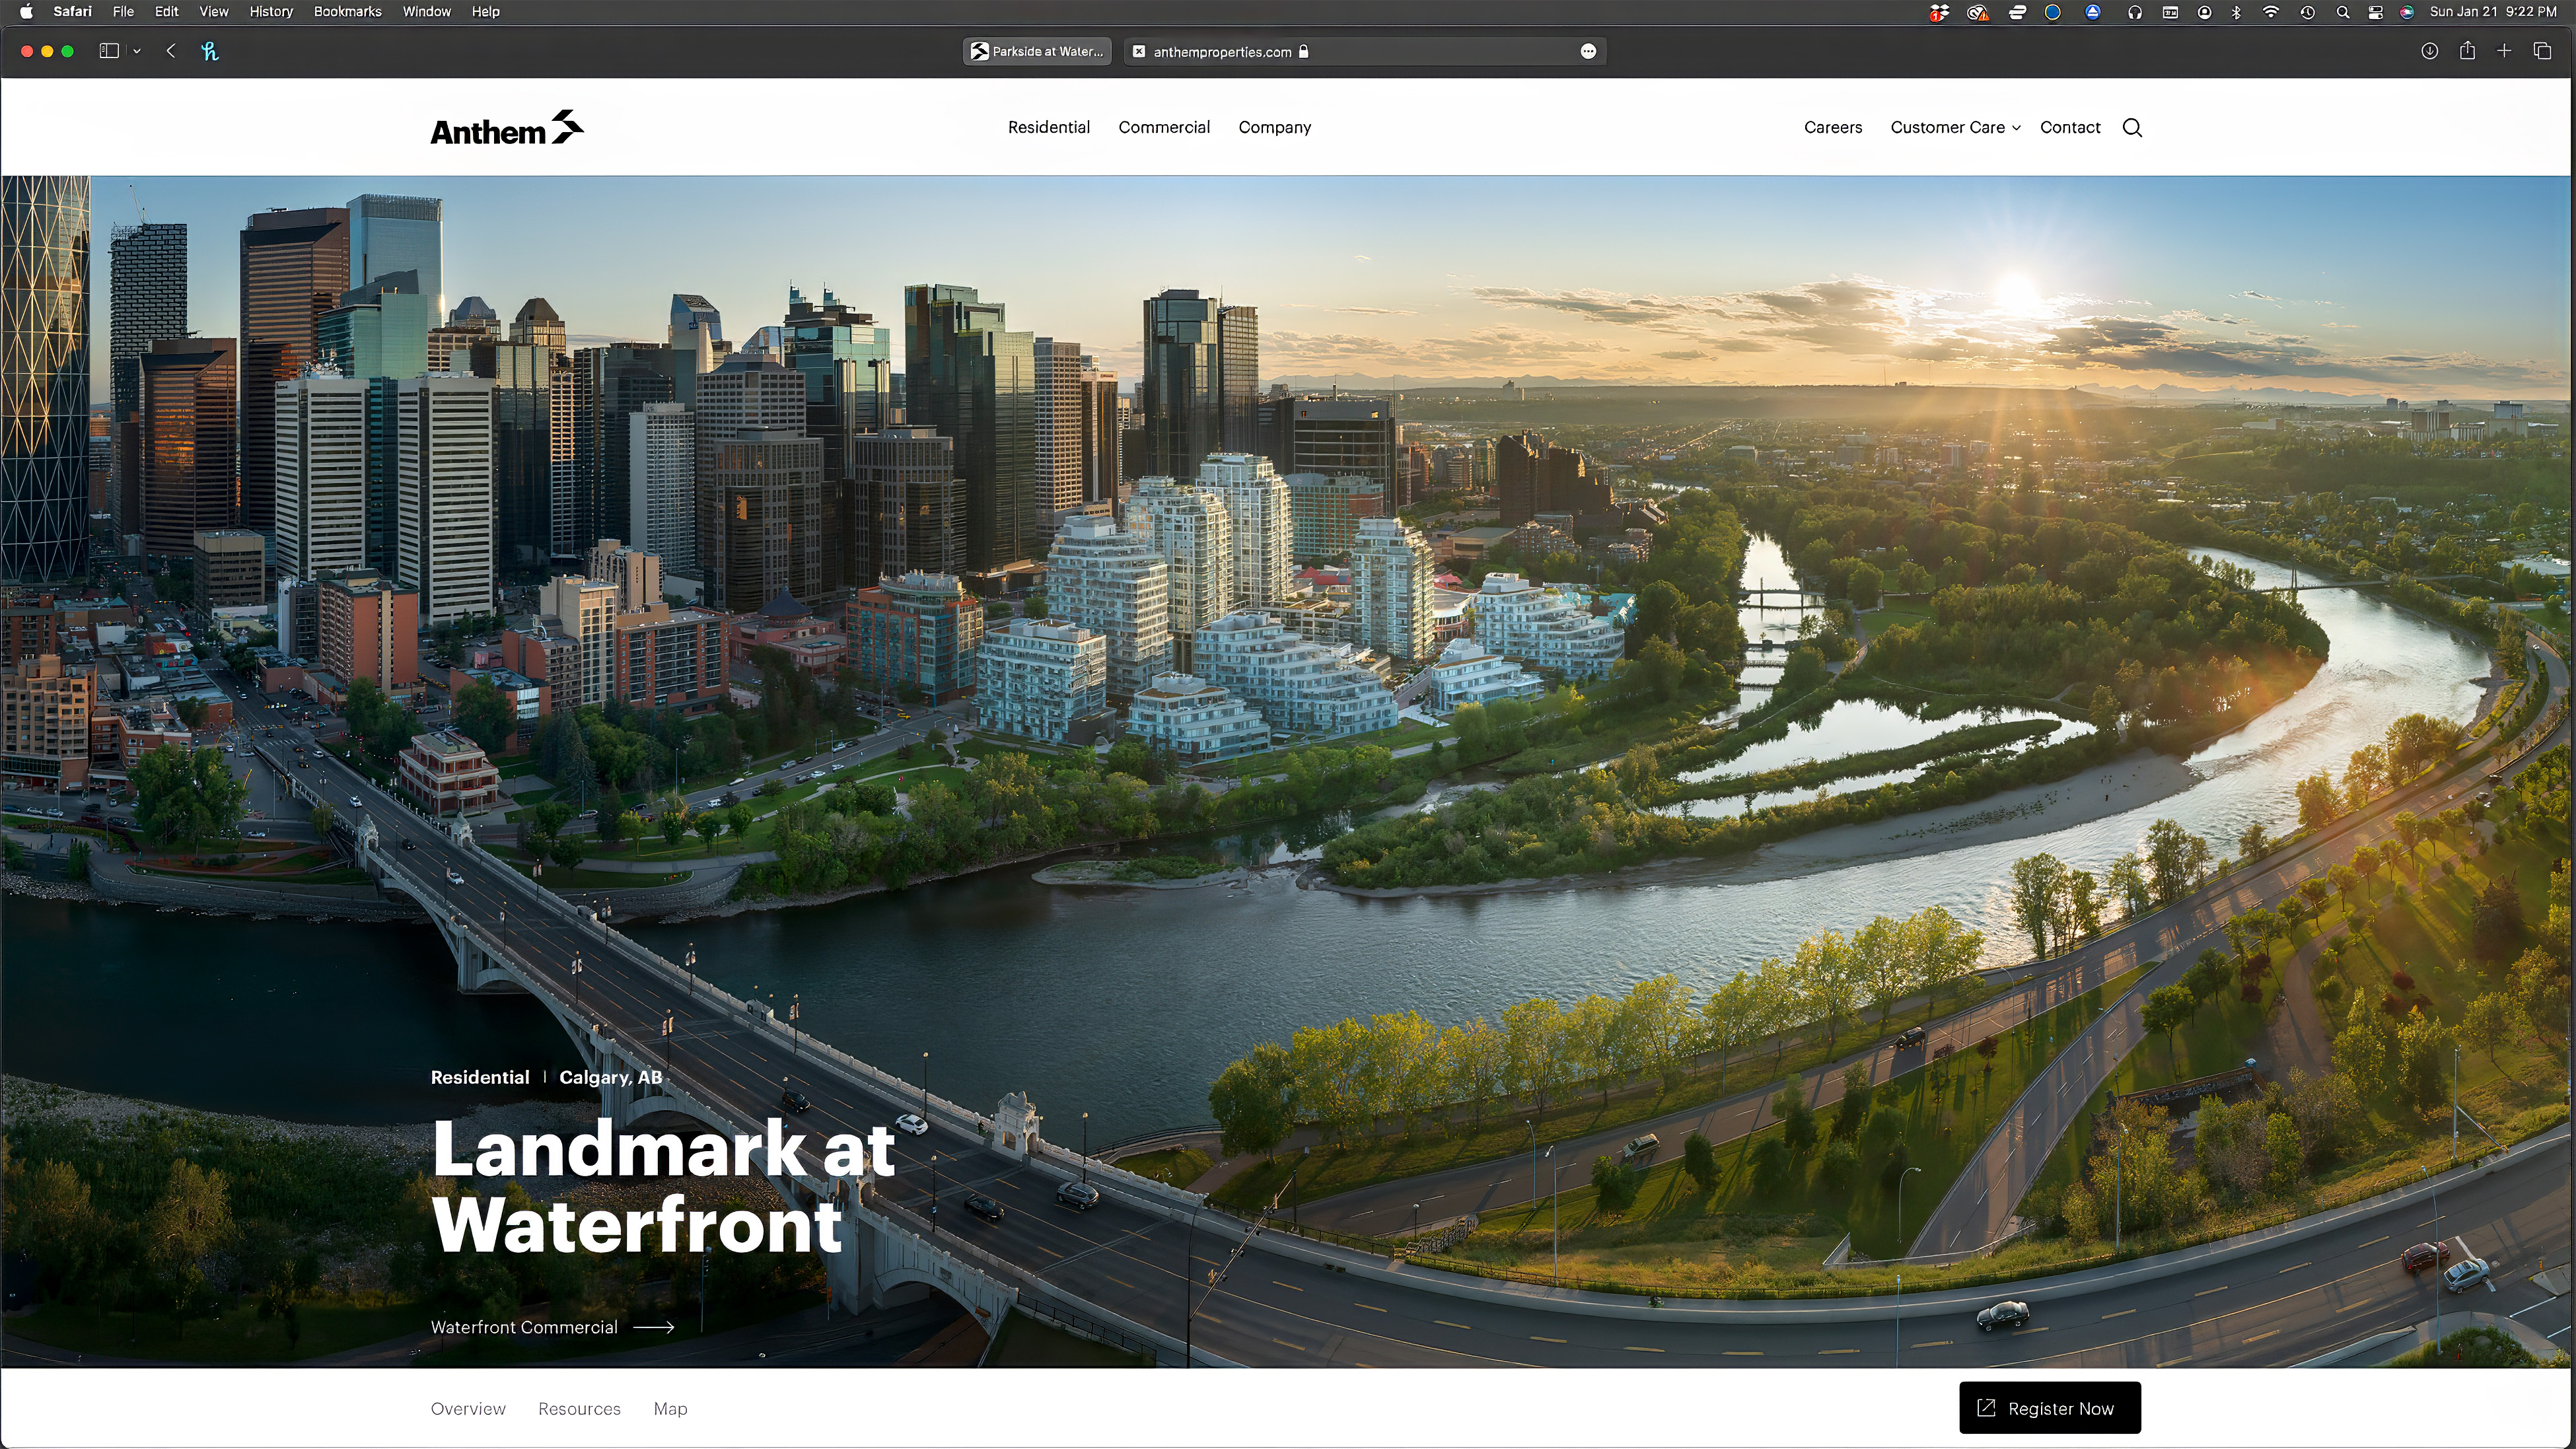This screenshot has width=2576, height=1449.
Task: Add a new tab with plus icon
Action: (x=2504, y=51)
